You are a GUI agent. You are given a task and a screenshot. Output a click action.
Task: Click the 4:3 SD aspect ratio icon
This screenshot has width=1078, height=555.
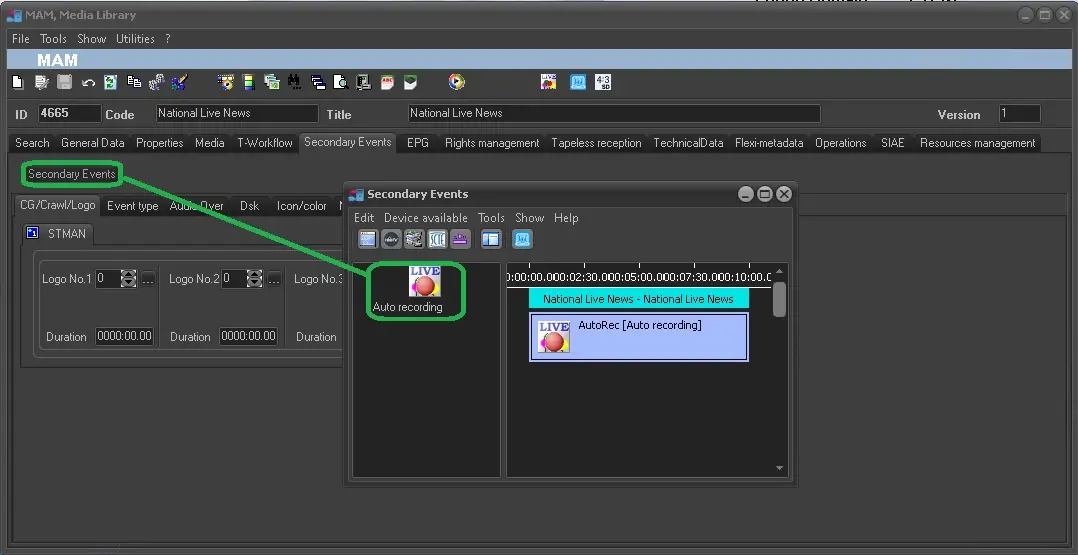point(603,83)
